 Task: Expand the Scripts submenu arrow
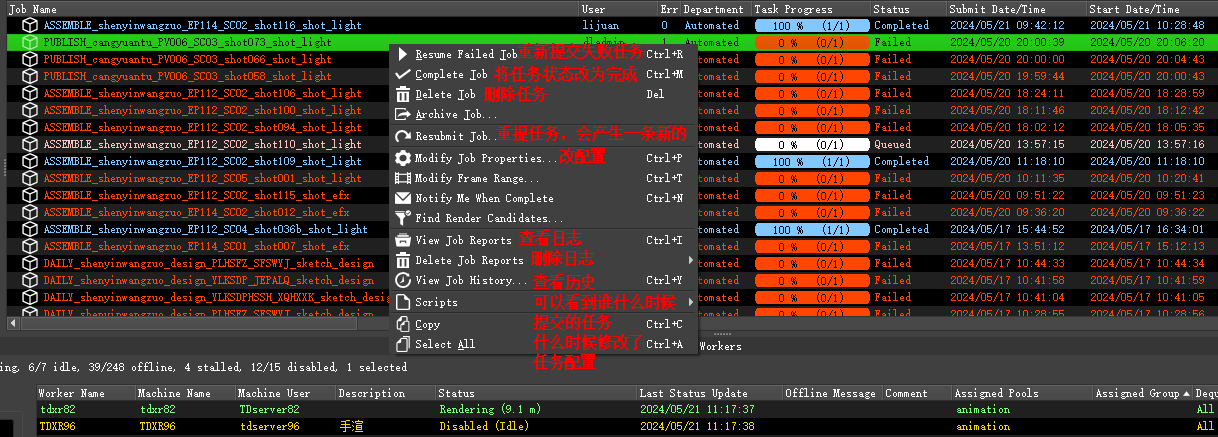pos(690,302)
